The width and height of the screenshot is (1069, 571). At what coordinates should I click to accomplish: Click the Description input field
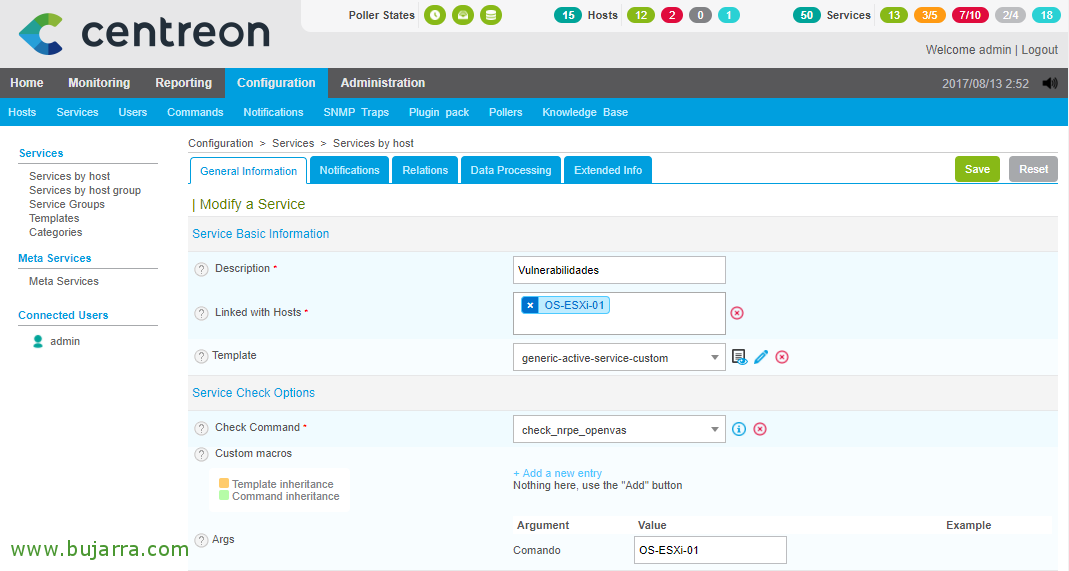[x=619, y=270]
